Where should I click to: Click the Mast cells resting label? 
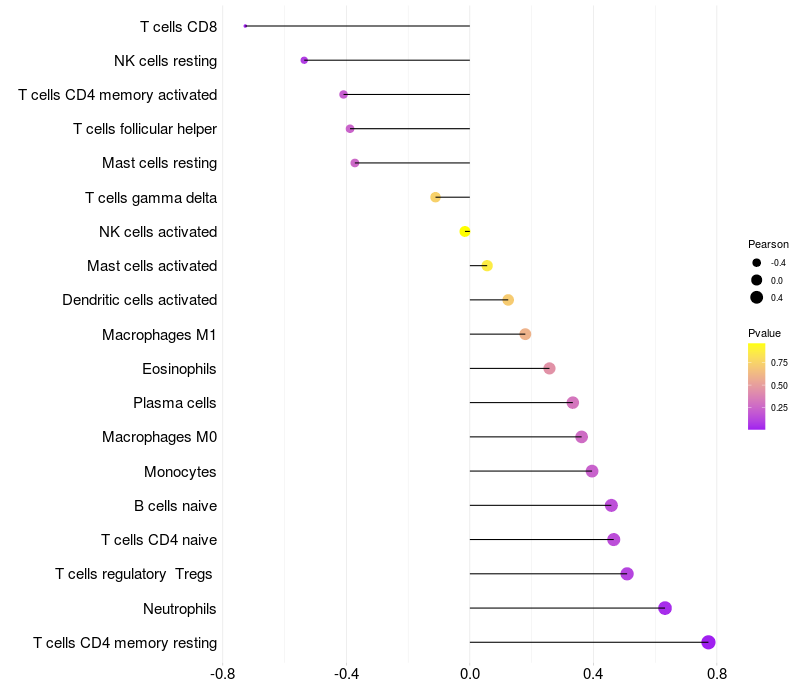pyautogui.click(x=159, y=163)
